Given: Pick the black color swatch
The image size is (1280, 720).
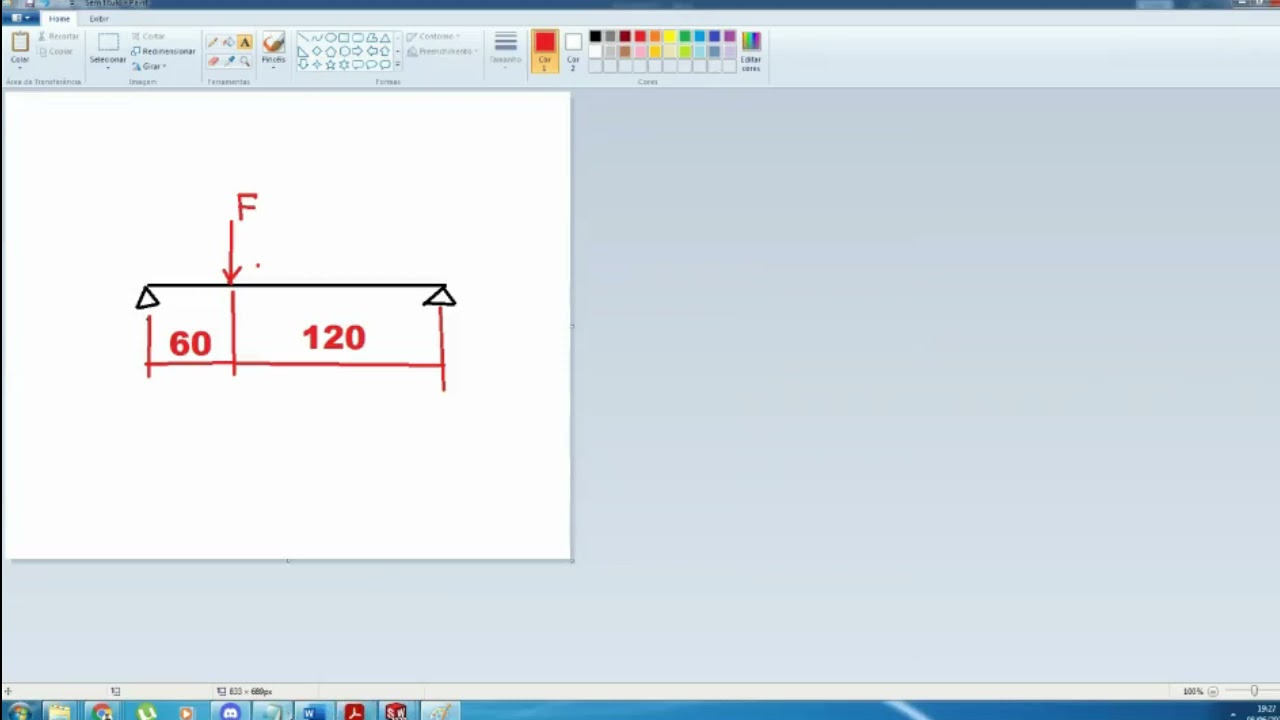Looking at the screenshot, I should (x=595, y=37).
